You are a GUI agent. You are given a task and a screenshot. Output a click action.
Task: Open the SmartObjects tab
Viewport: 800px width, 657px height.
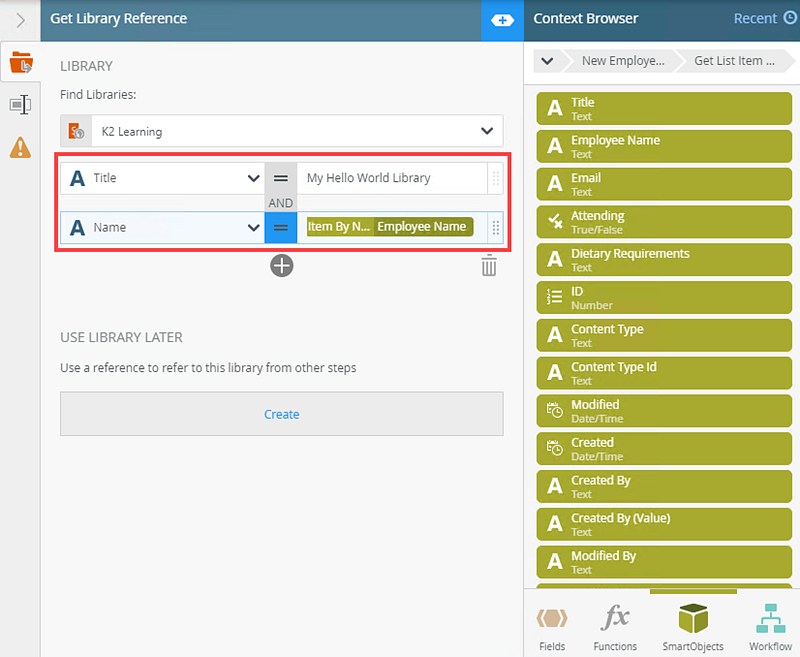coord(693,627)
